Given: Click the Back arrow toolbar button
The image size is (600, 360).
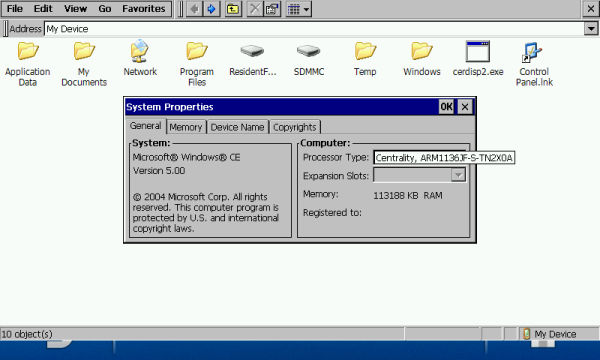Looking at the screenshot, I should (195, 9).
